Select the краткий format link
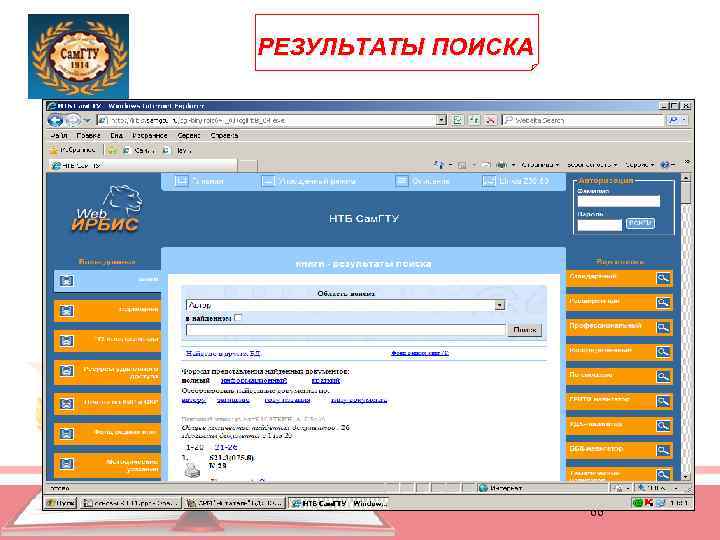The image size is (720, 540). point(326,381)
